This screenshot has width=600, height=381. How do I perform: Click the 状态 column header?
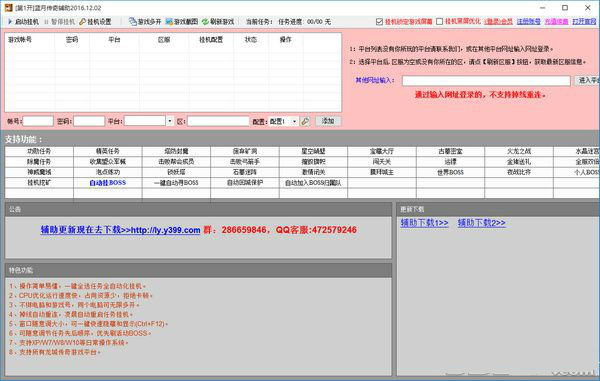pos(251,39)
